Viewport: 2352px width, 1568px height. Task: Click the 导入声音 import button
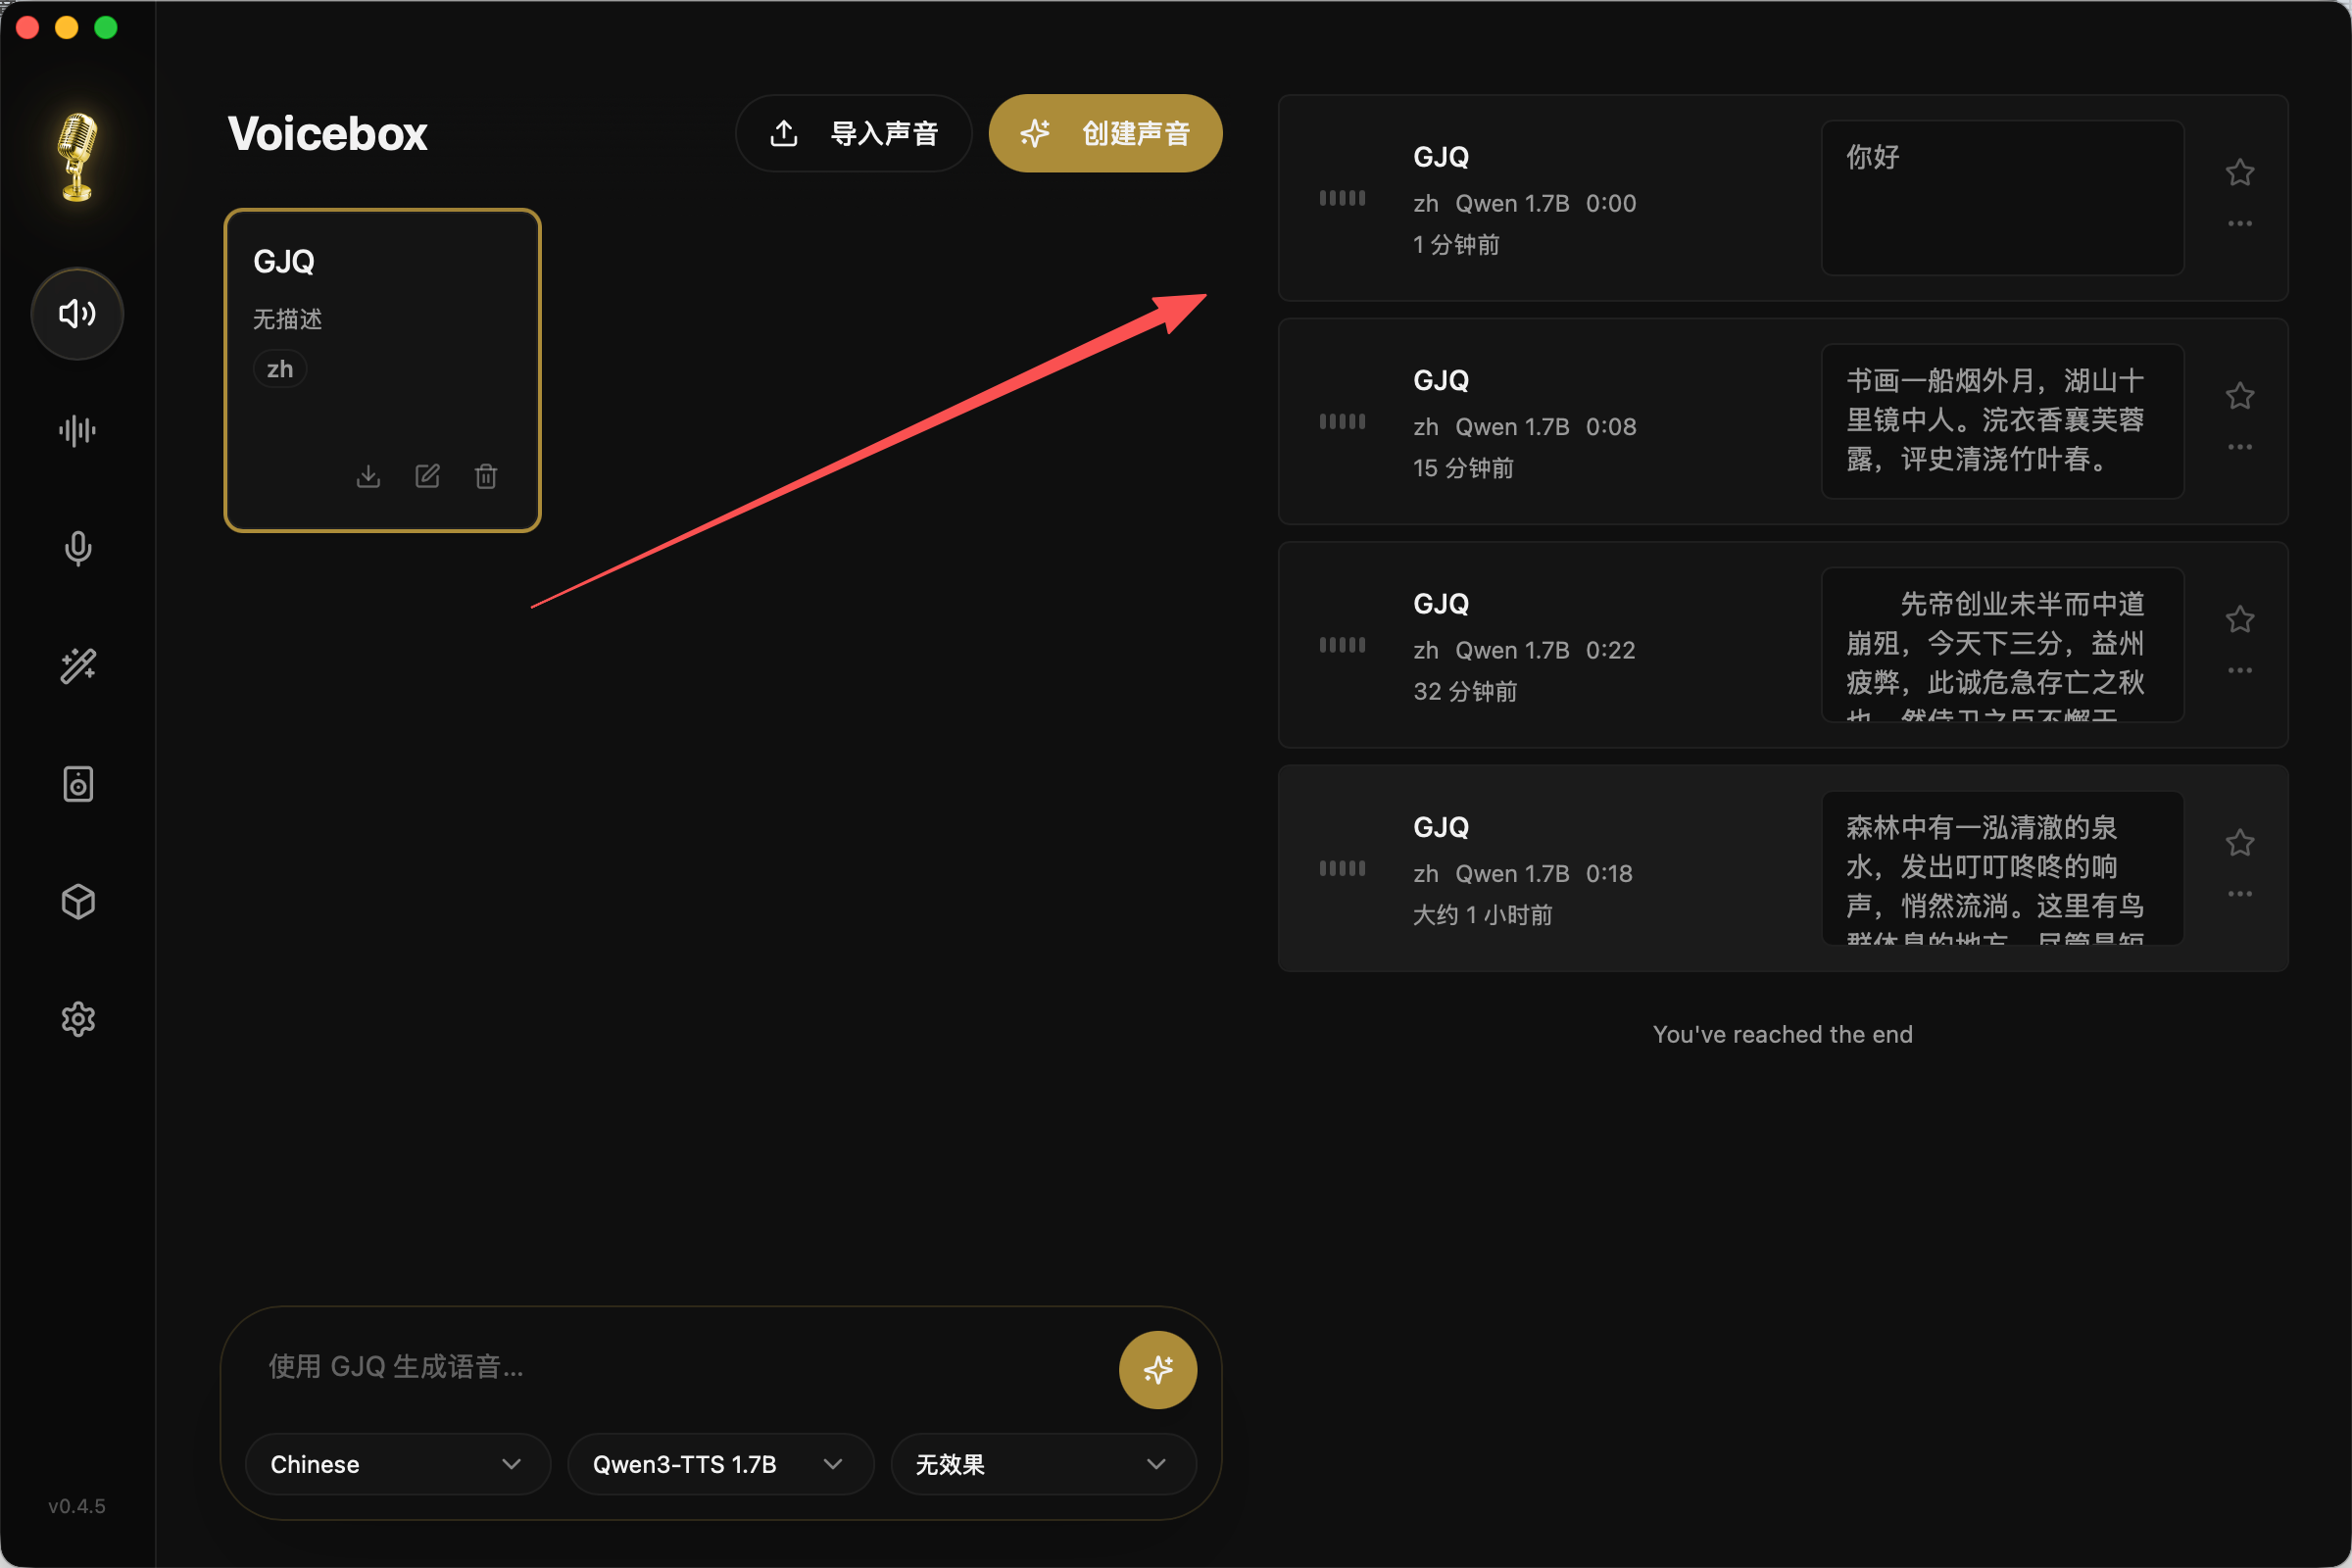[x=853, y=132]
